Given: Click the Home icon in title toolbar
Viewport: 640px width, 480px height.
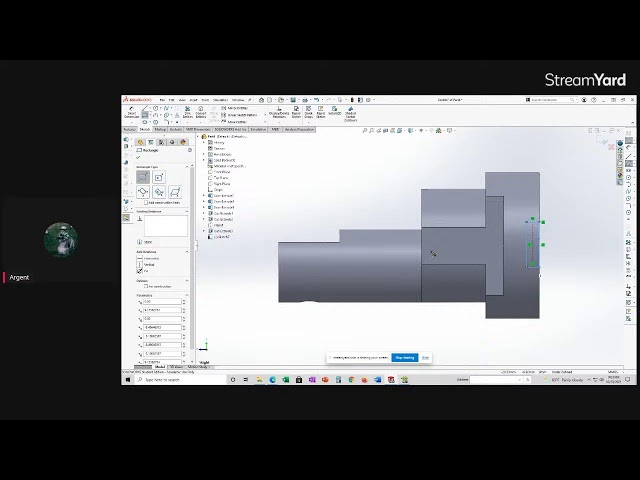Looking at the screenshot, I should point(261,100).
